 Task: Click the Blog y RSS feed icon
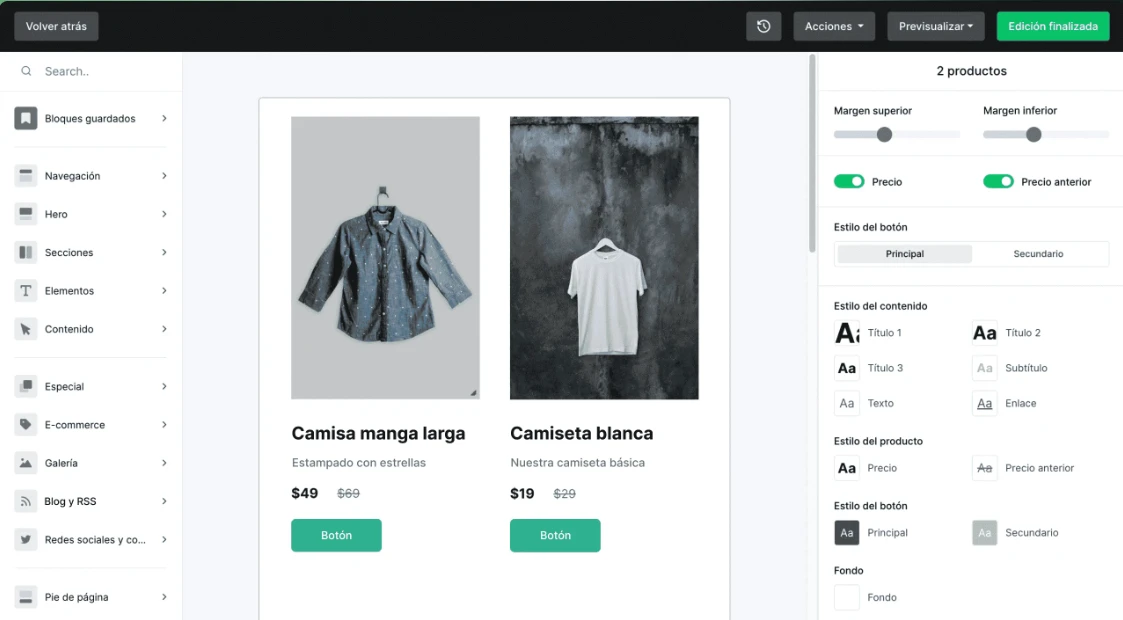[x=26, y=501]
